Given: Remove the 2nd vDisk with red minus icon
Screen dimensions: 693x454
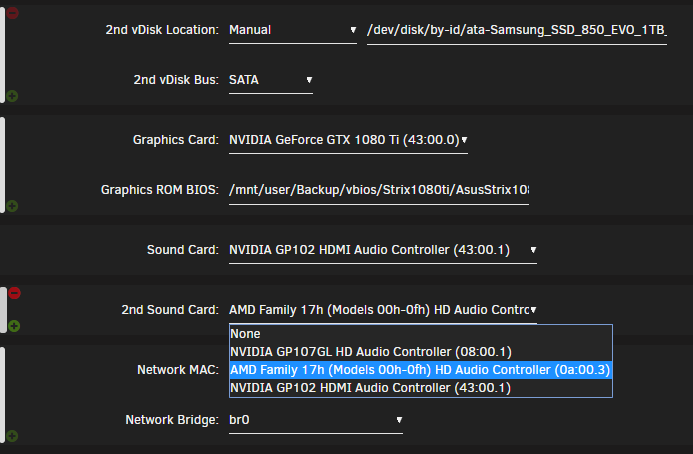Looking at the screenshot, I should 12,13.
